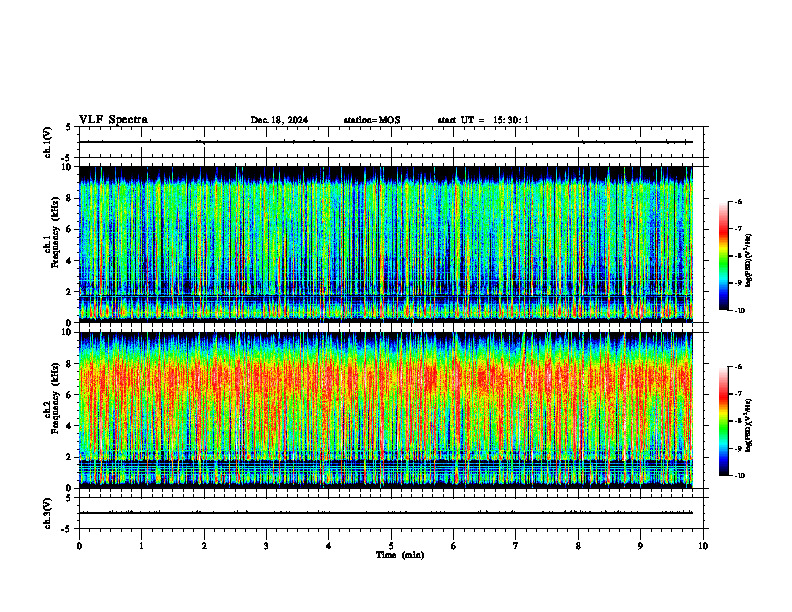
Task: Select the date text "Dec. 18, 2024"
Action: click(279, 120)
